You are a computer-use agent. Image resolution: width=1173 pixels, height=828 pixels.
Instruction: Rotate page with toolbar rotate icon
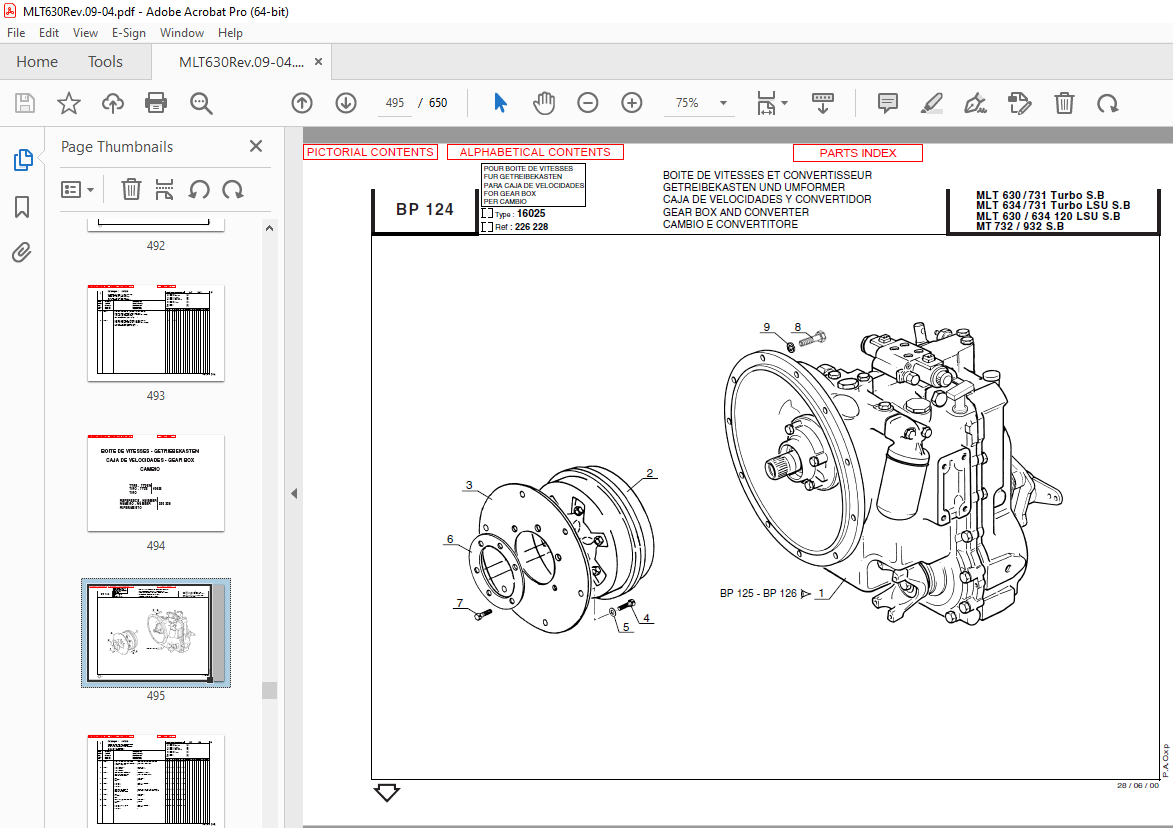pos(1108,103)
